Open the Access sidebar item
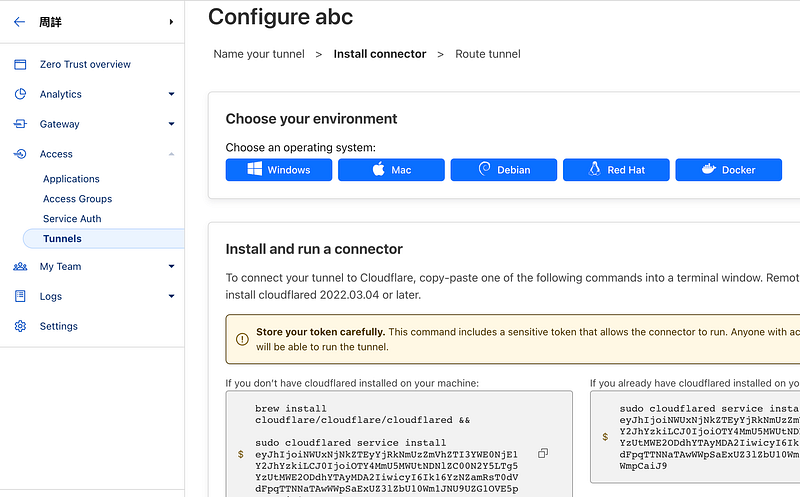 coord(56,154)
